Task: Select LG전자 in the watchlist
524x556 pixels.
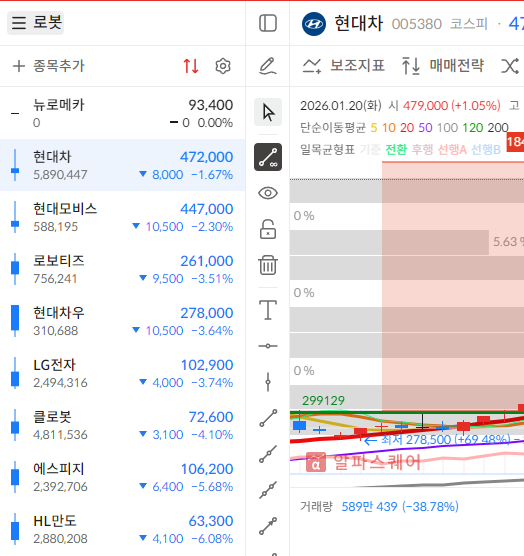Action: point(123,373)
